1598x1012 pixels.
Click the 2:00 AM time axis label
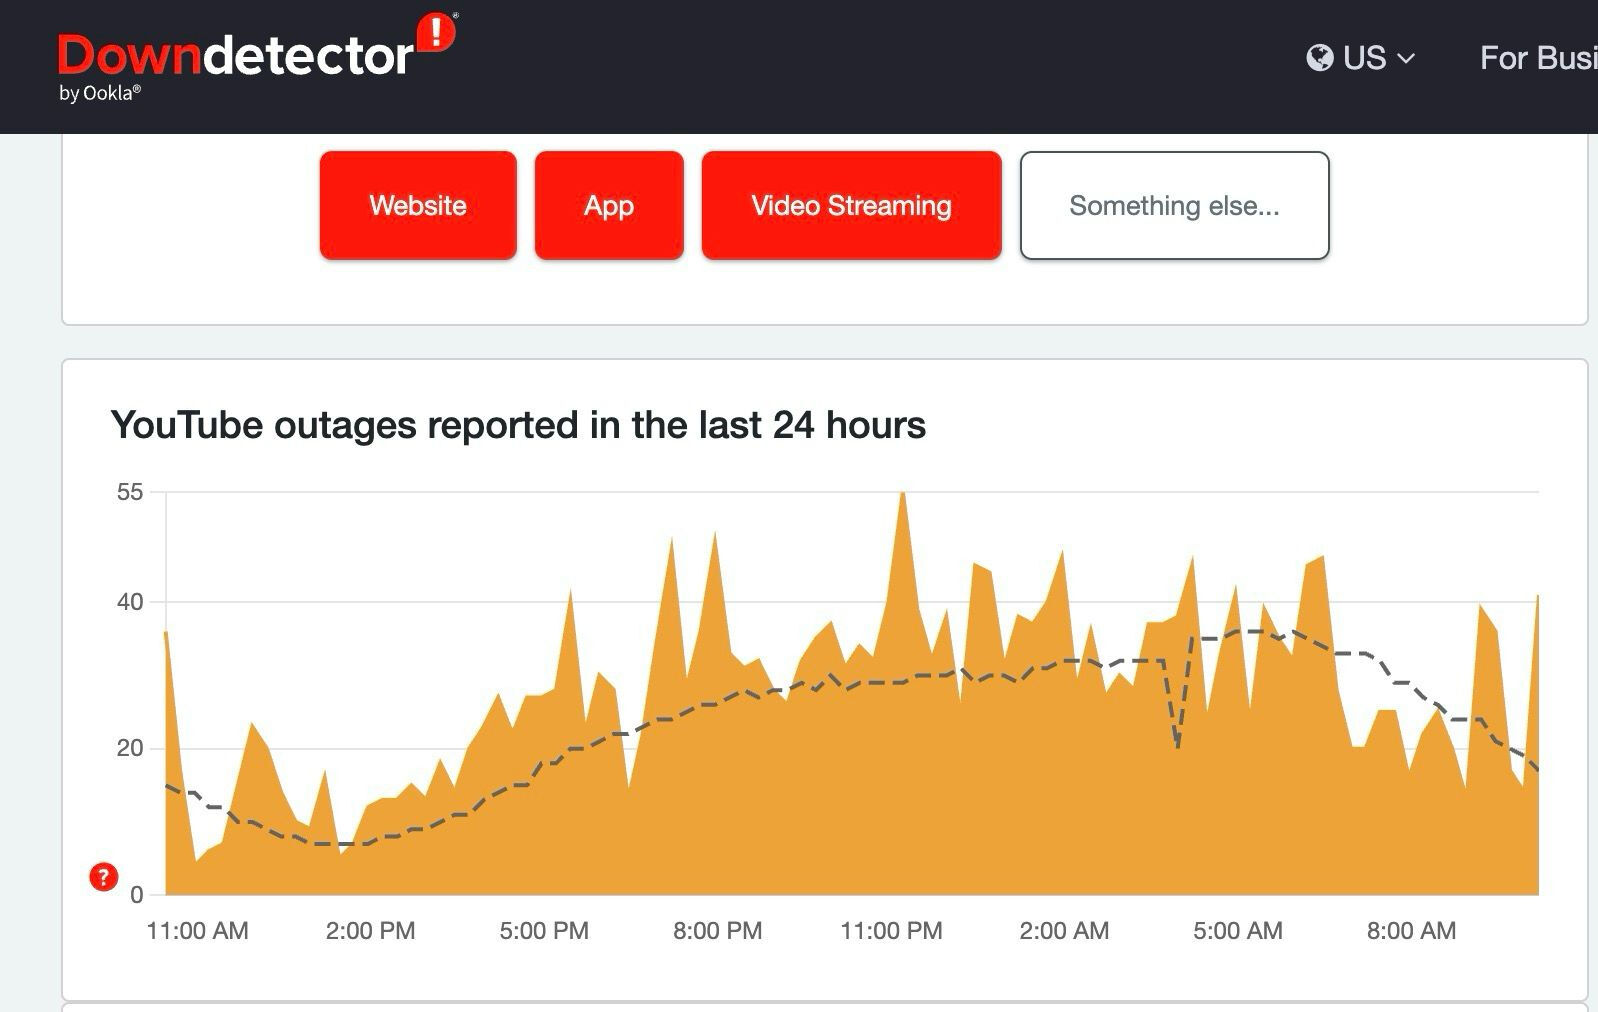[1064, 931]
